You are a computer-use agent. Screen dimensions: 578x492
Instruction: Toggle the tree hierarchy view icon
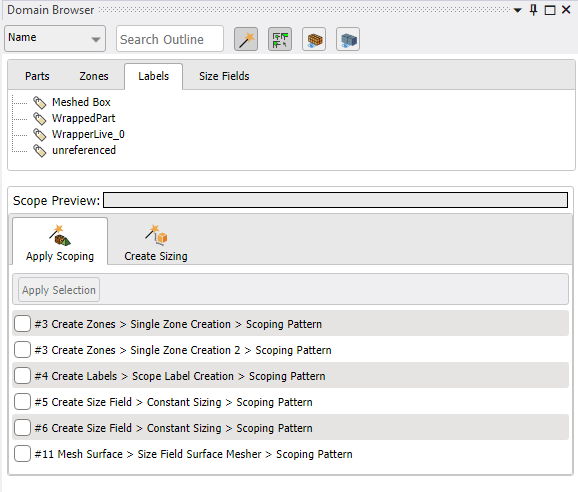(x=280, y=39)
